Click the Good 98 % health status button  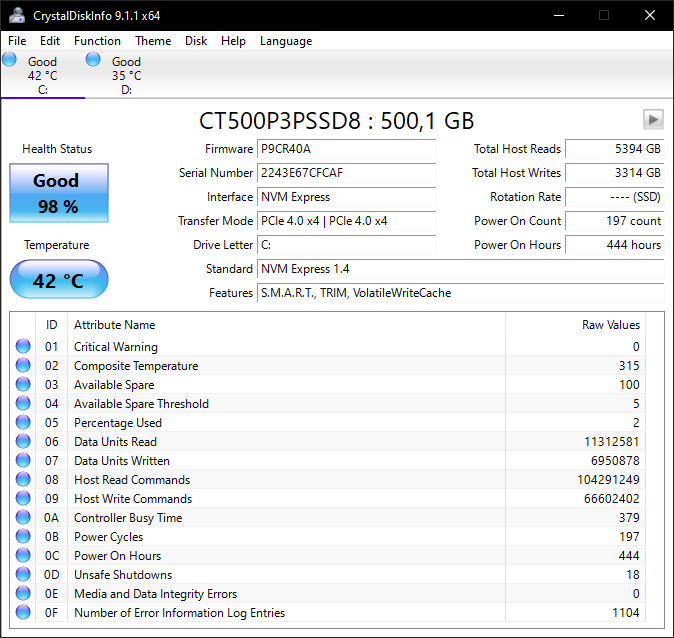pyautogui.click(x=59, y=193)
